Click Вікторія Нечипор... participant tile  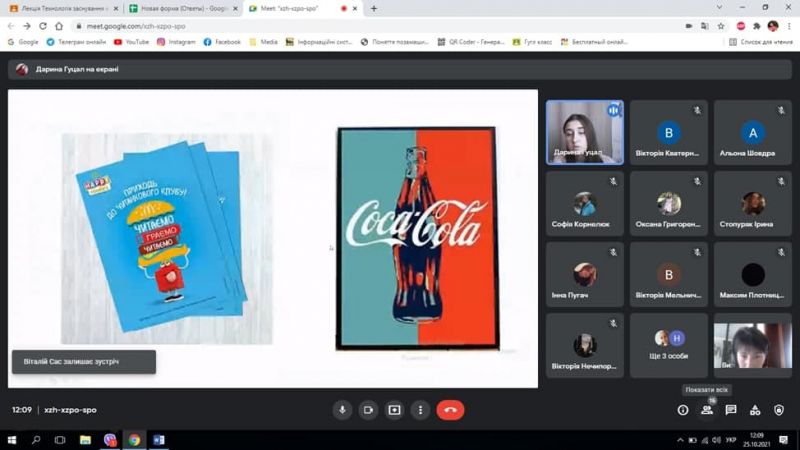585,345
